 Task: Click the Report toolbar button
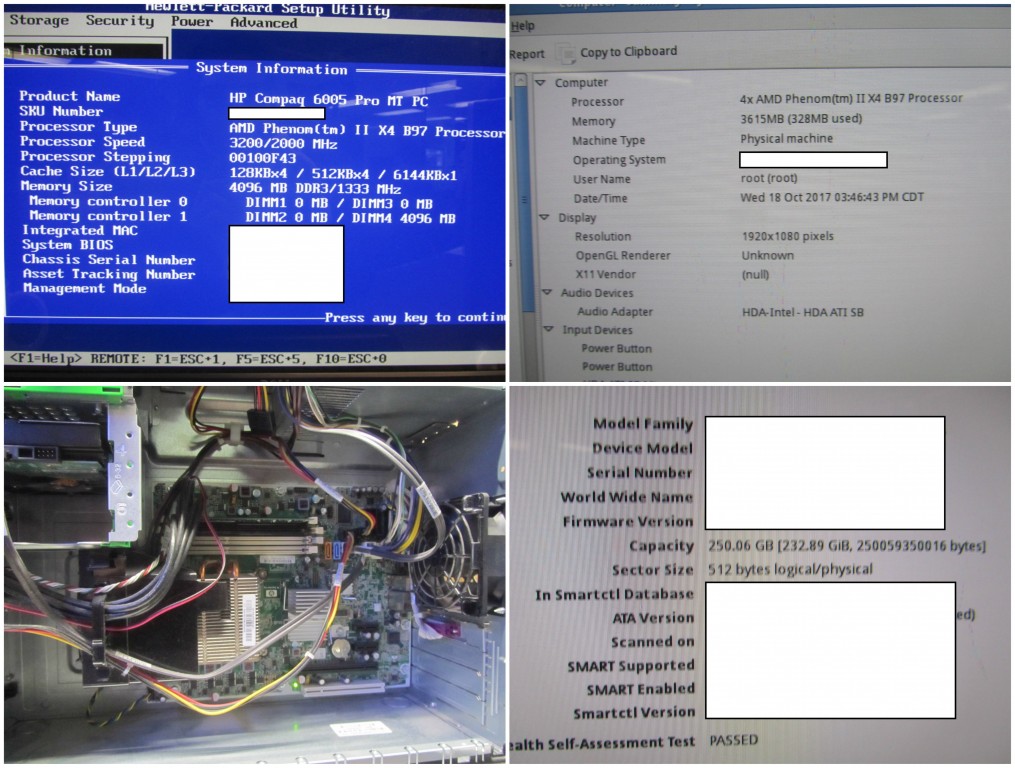pyautogui.click(x=527, y=54)
